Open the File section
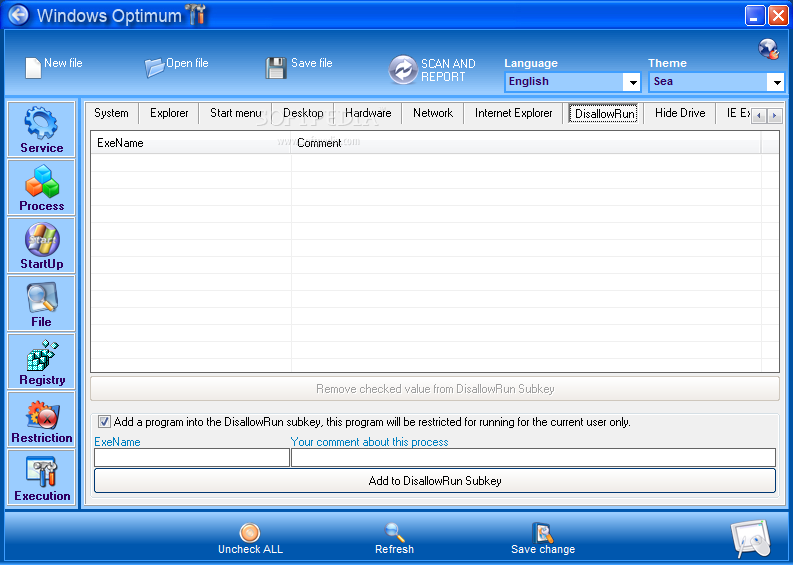The image size is (793, 565). (41, 303)
